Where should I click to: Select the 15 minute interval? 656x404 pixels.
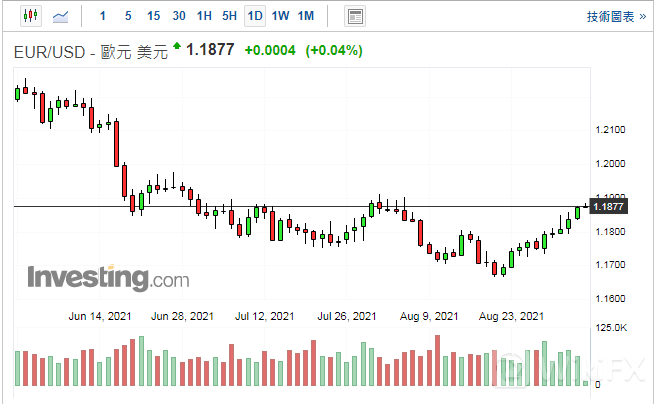[x=153, y=16]
